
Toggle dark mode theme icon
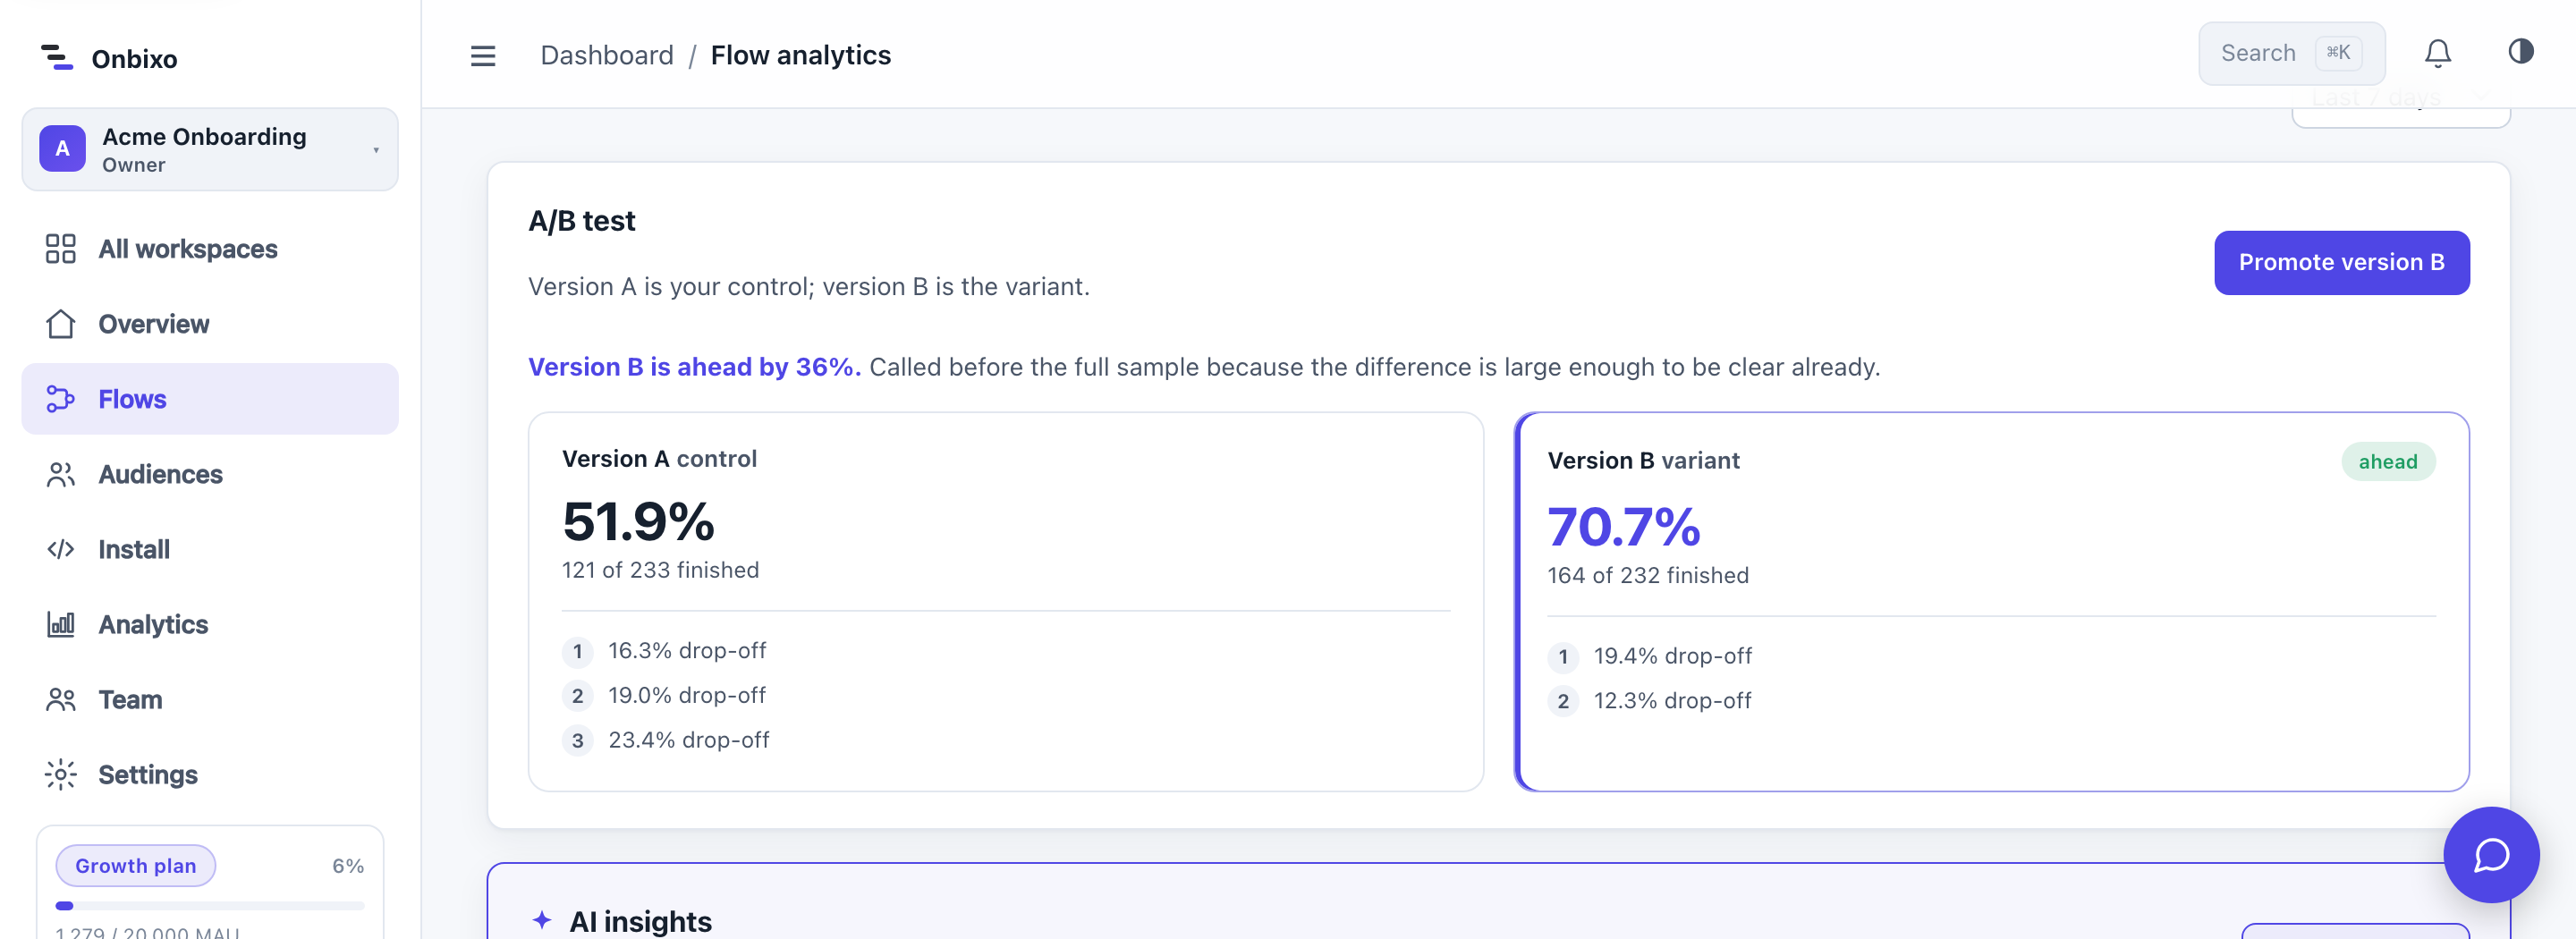[x=2520, y=51]
